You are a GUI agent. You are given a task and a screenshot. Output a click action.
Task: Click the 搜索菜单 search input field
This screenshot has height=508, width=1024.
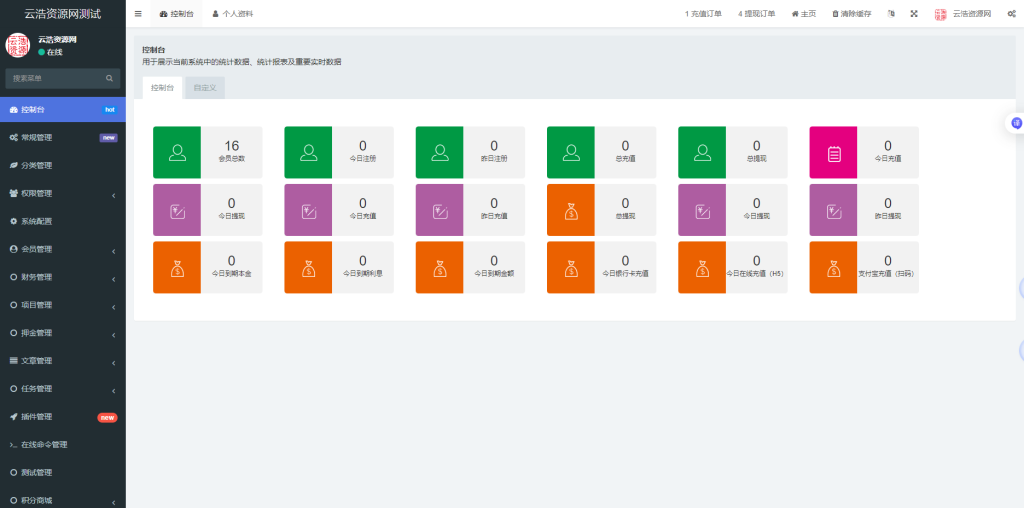point(55,78)
